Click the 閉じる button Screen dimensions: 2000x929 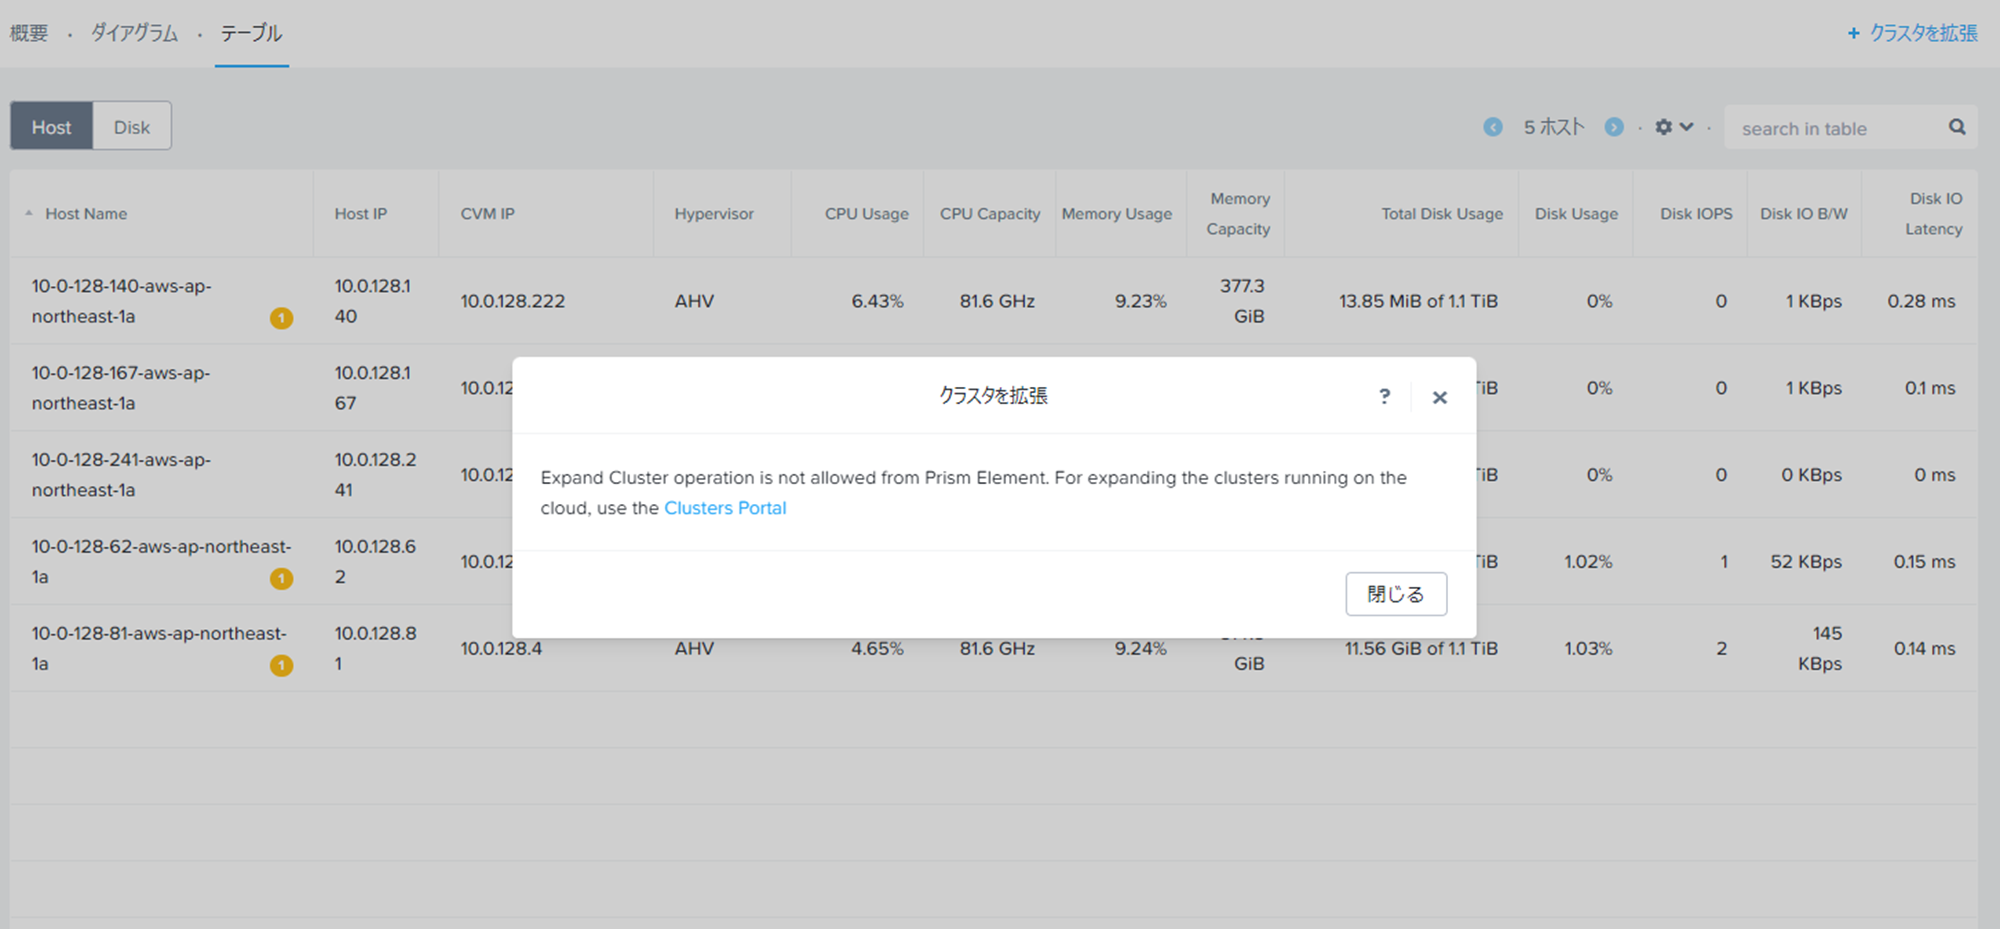pyautogui.click(x=1396, y=594)
